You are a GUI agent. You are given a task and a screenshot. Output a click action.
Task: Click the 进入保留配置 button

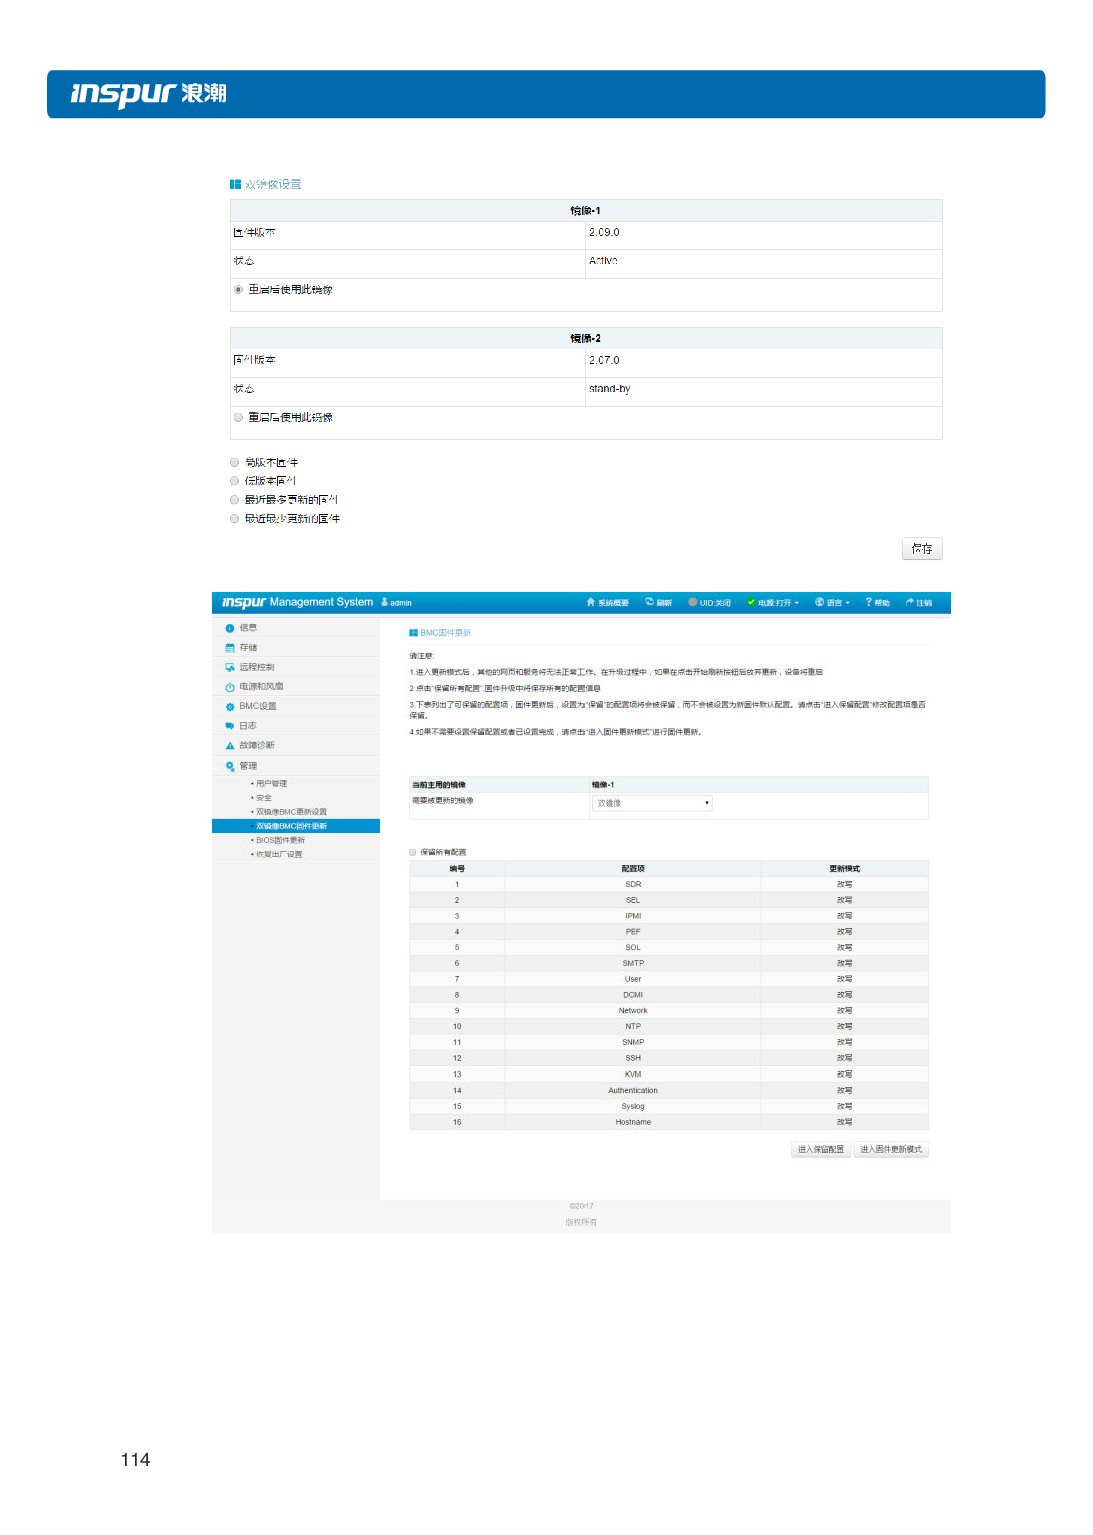(x=820, y=1149)
